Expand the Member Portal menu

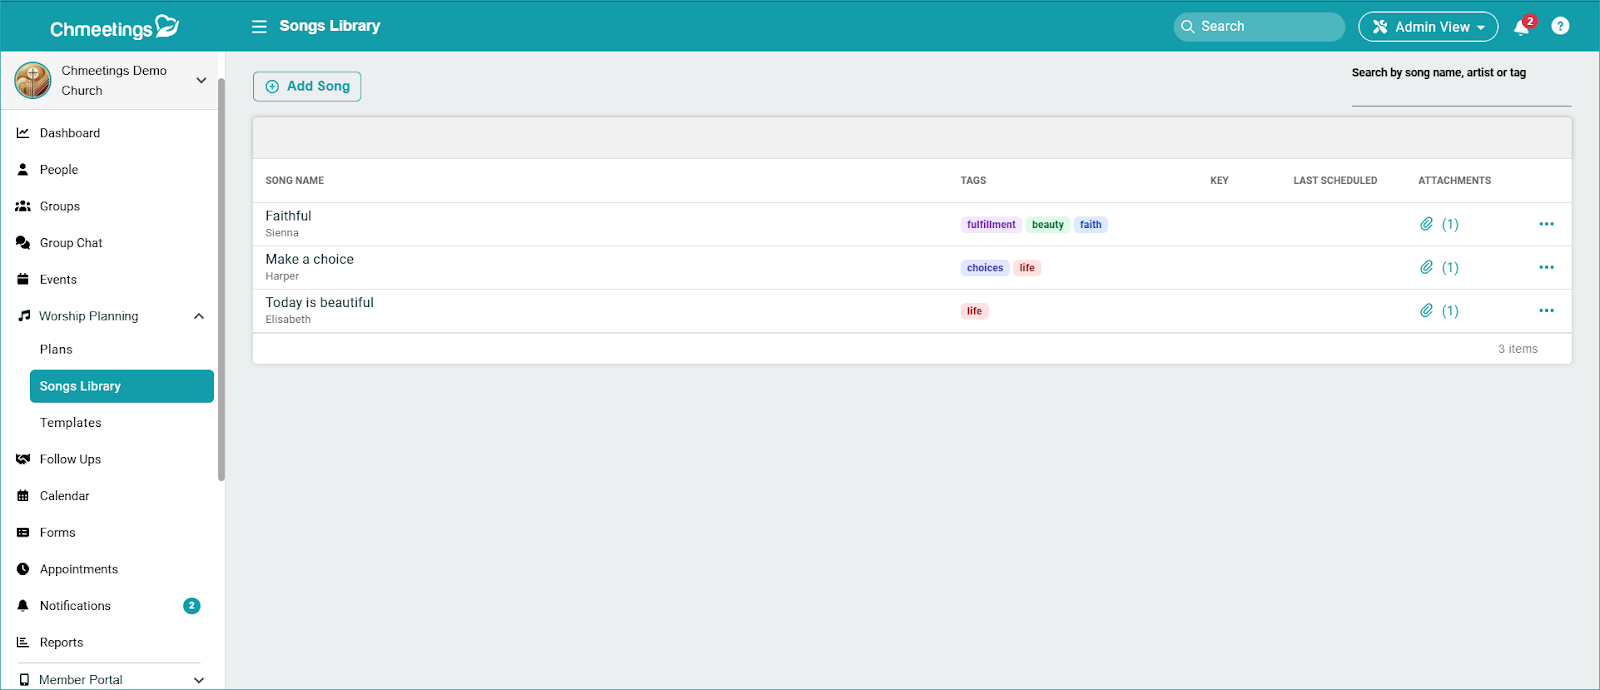pyautogui.click(x=199, y=680)
